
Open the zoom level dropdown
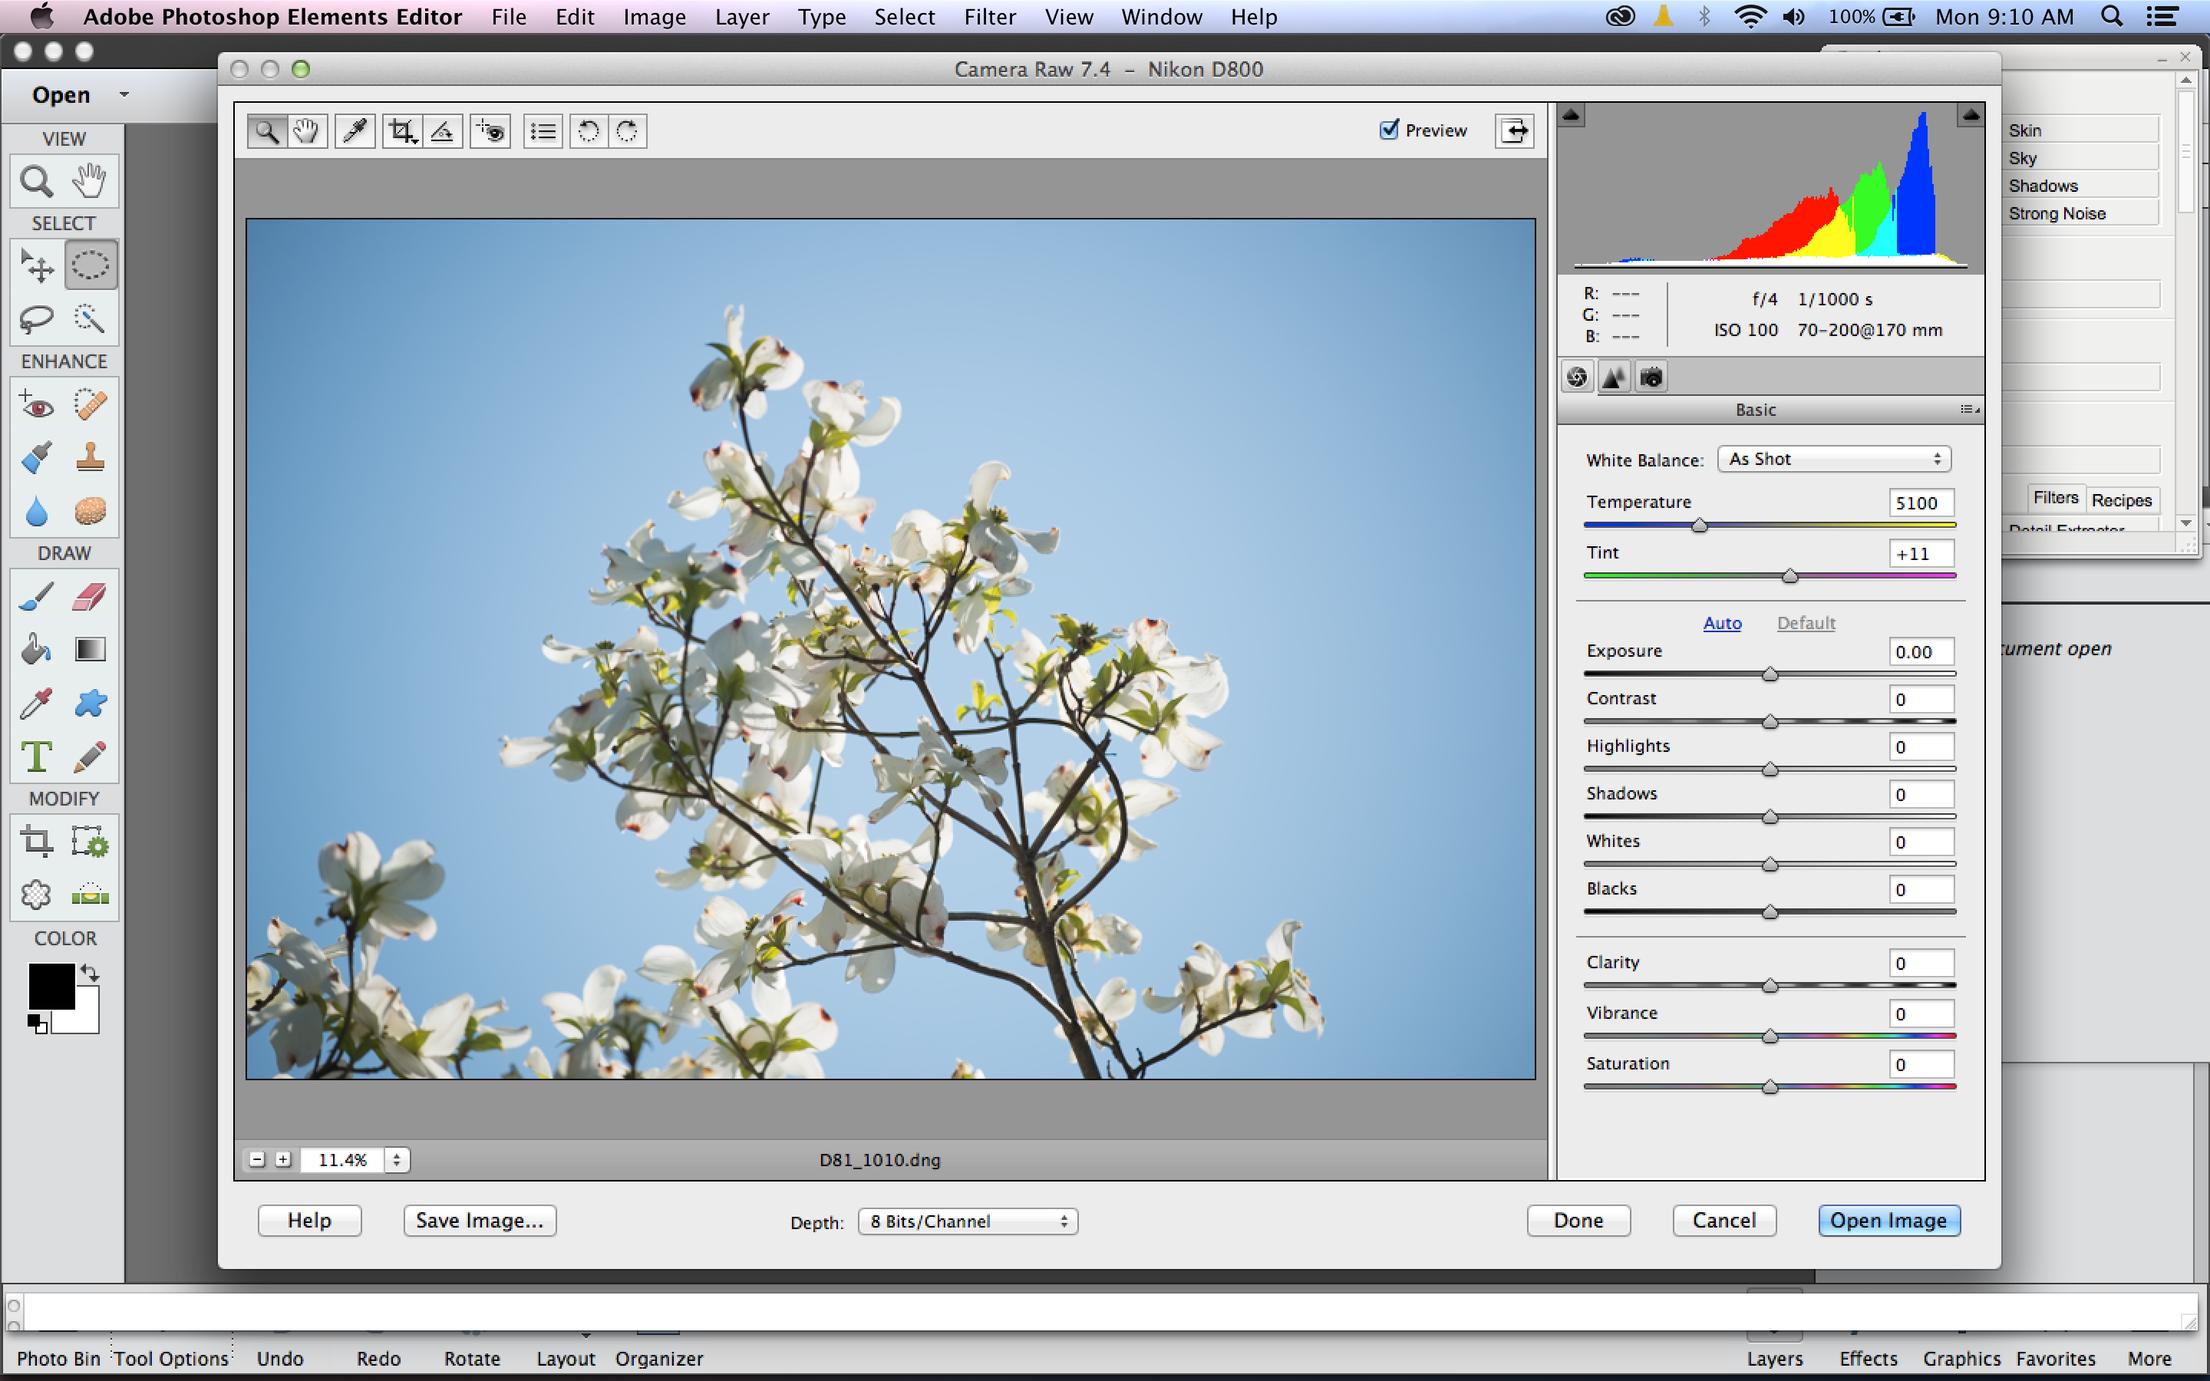396,1160
